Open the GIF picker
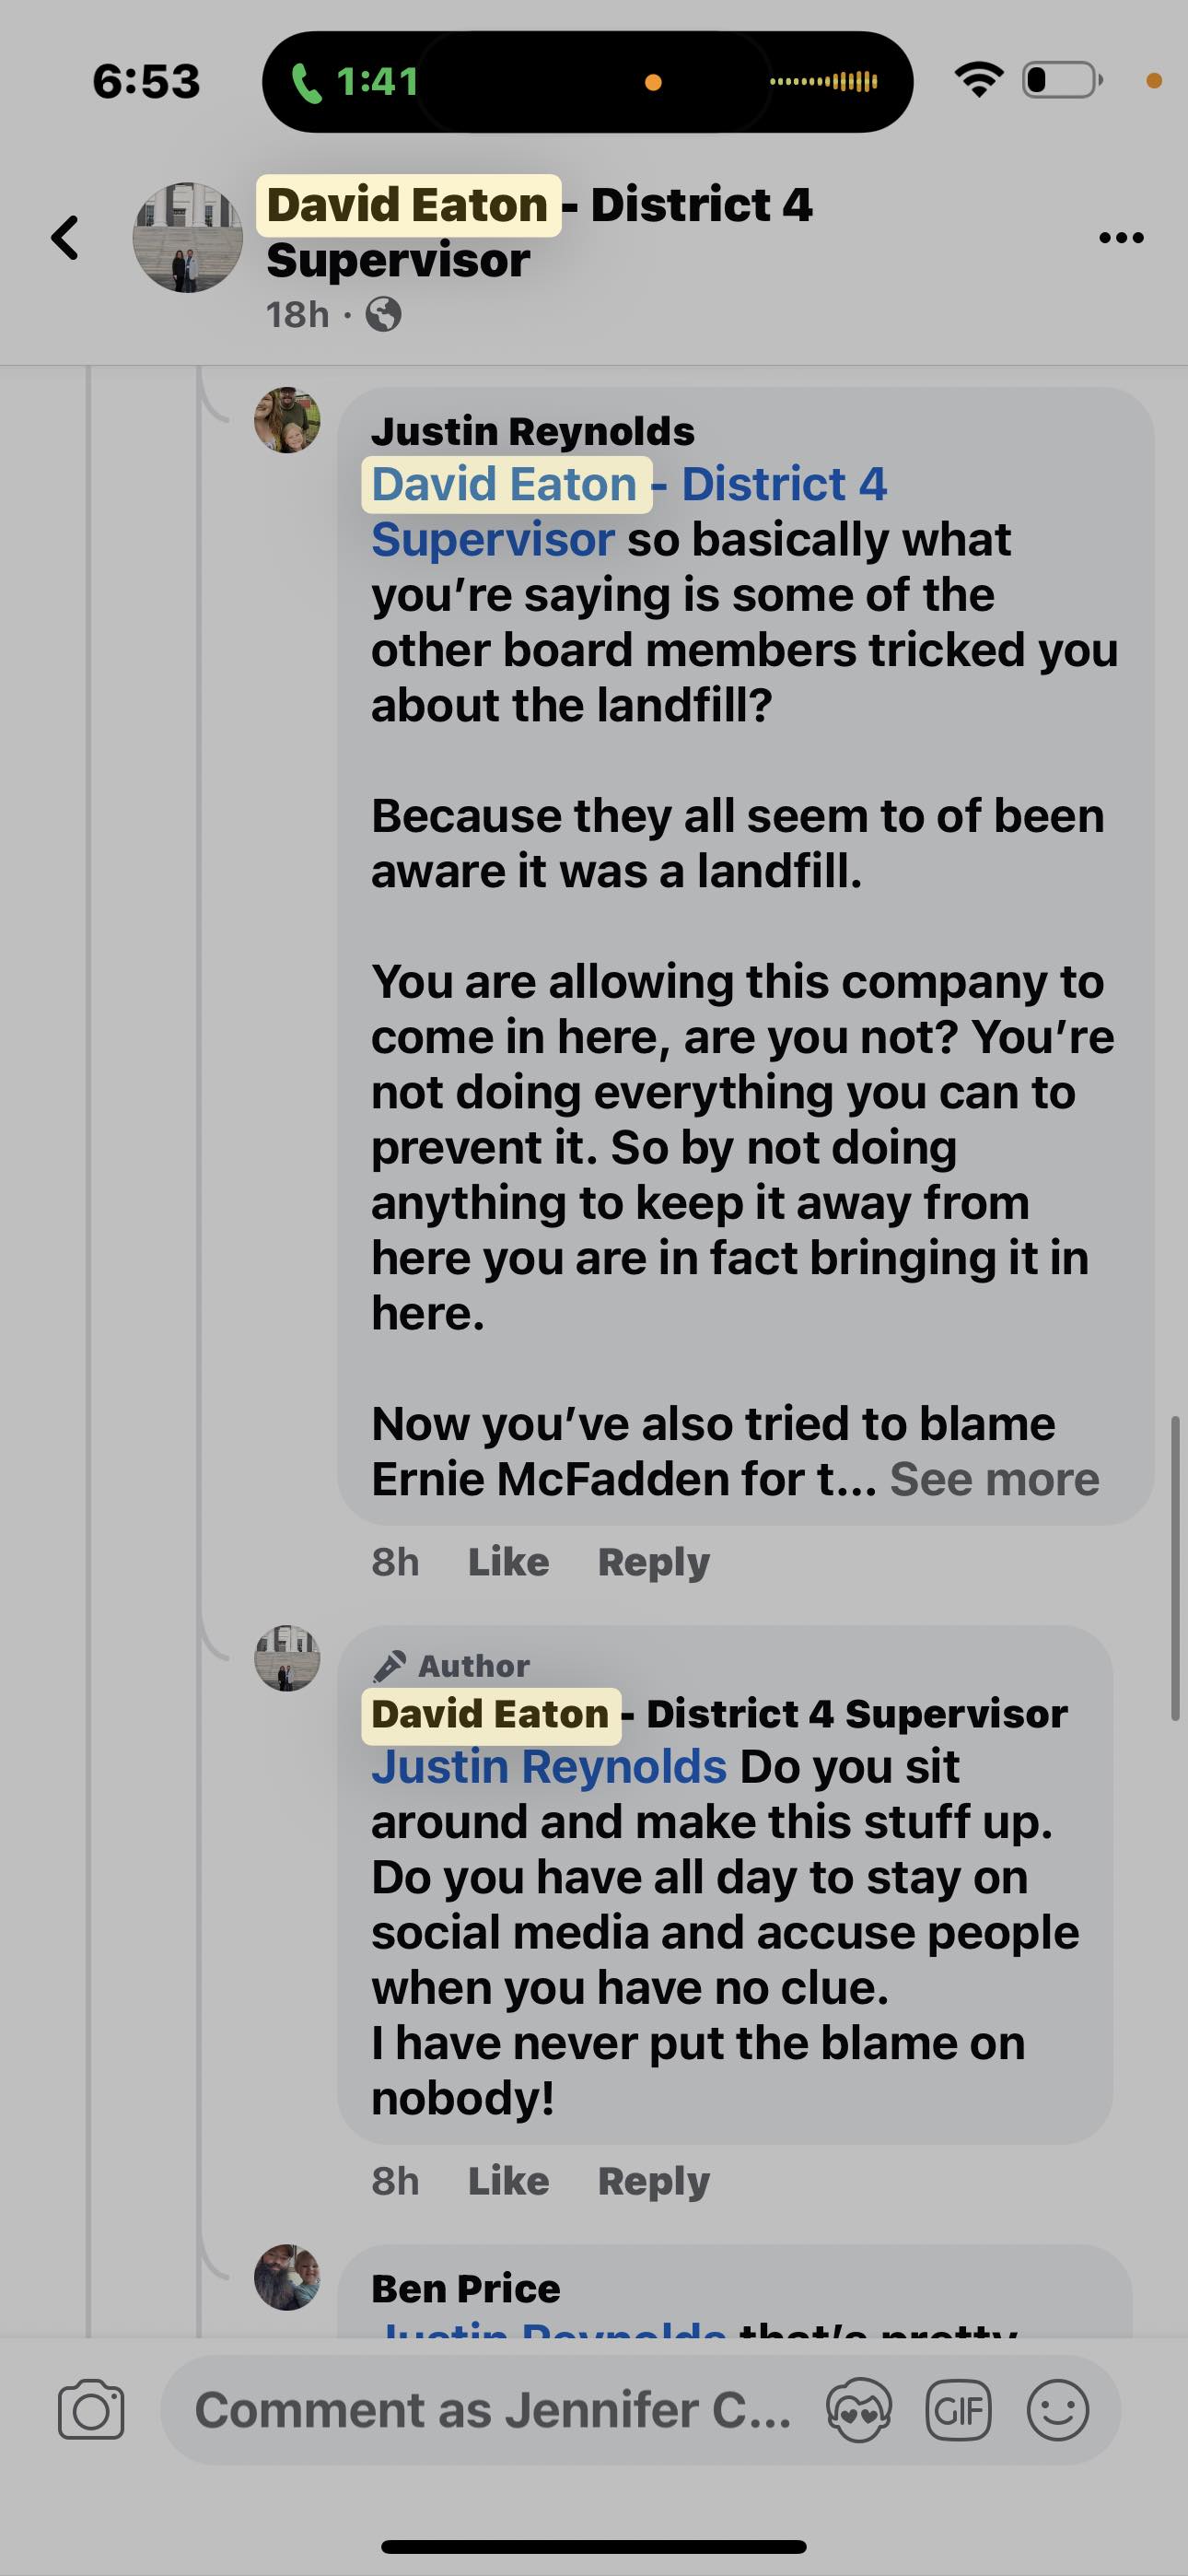Screen dimensions: 1188x2576 958,2410
